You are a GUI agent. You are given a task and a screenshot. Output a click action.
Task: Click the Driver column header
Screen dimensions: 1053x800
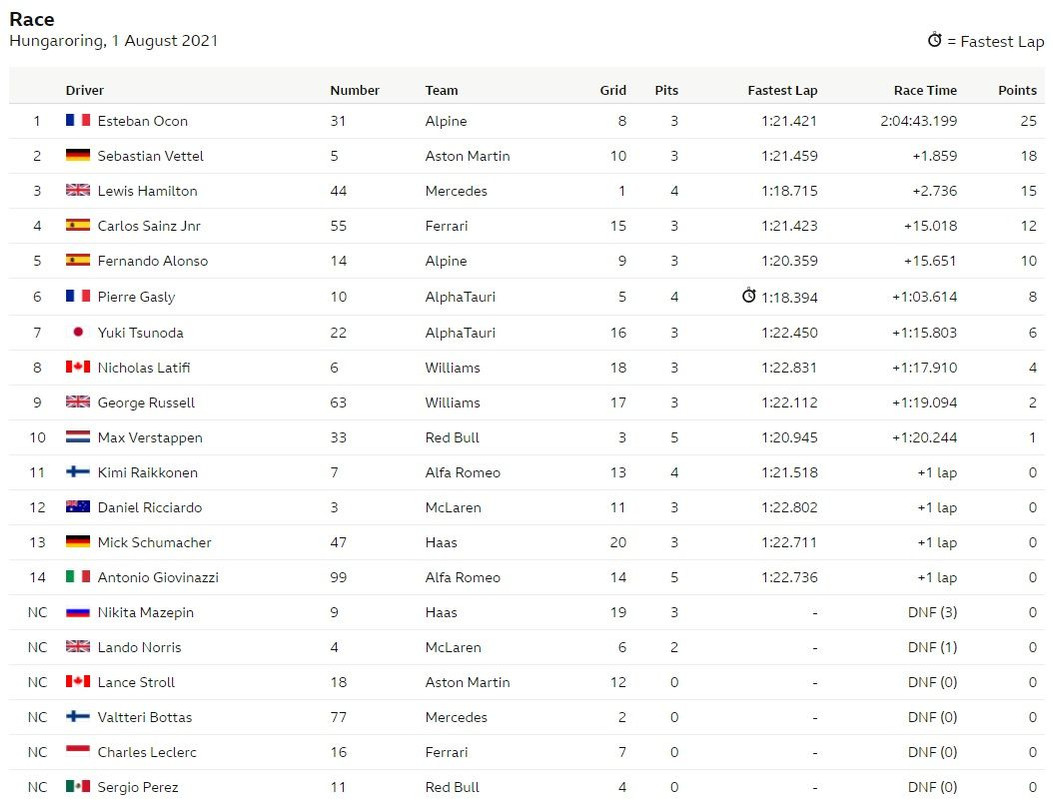point(85,90)
